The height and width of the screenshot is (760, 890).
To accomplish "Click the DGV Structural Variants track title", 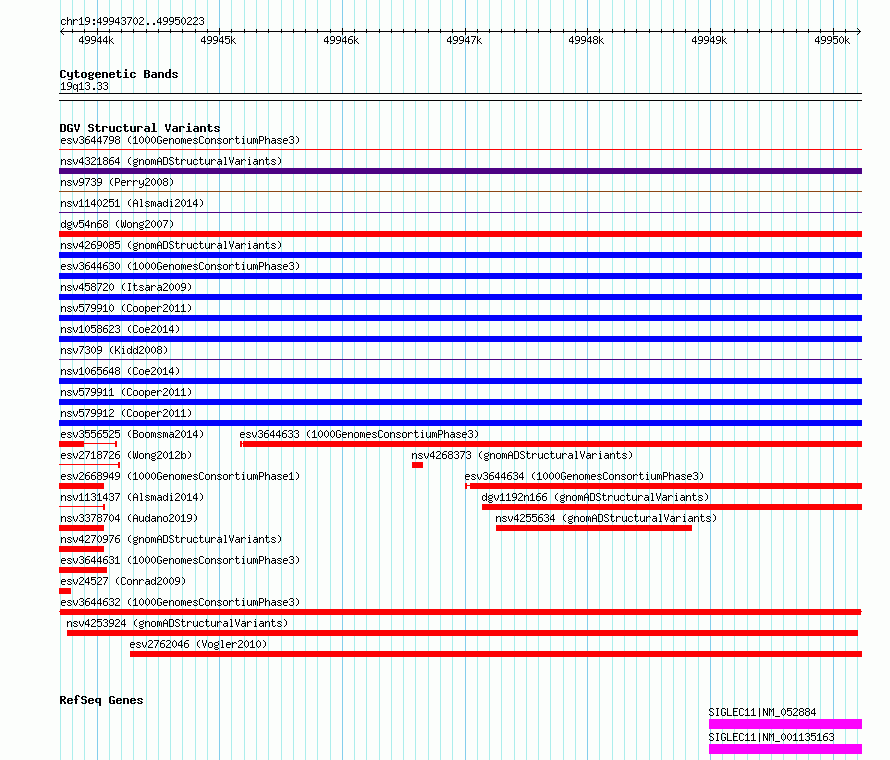I will coord(140,128).
